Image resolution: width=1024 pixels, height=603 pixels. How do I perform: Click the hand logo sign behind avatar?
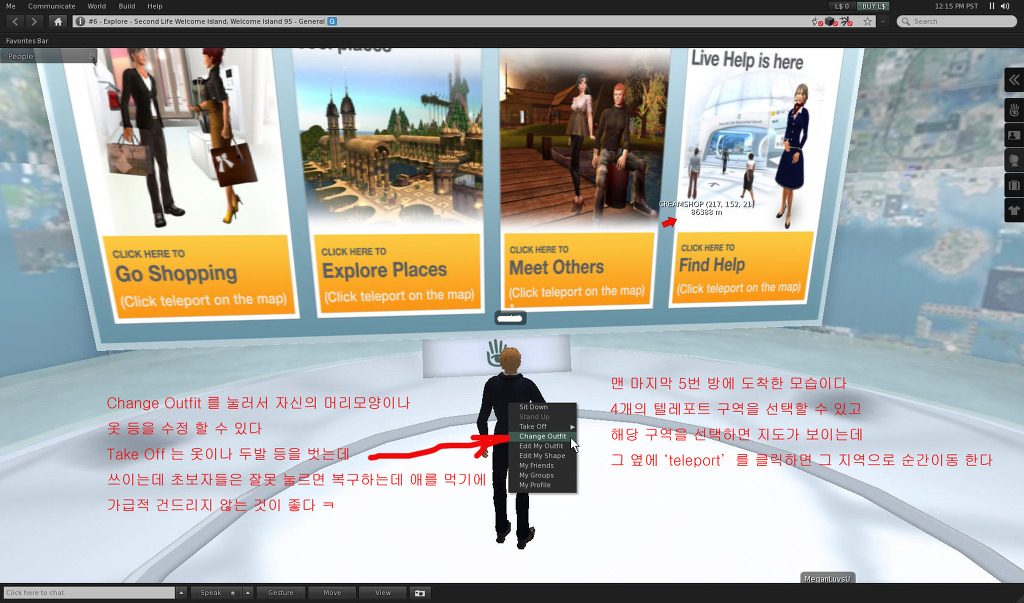(x=497, y=356)
